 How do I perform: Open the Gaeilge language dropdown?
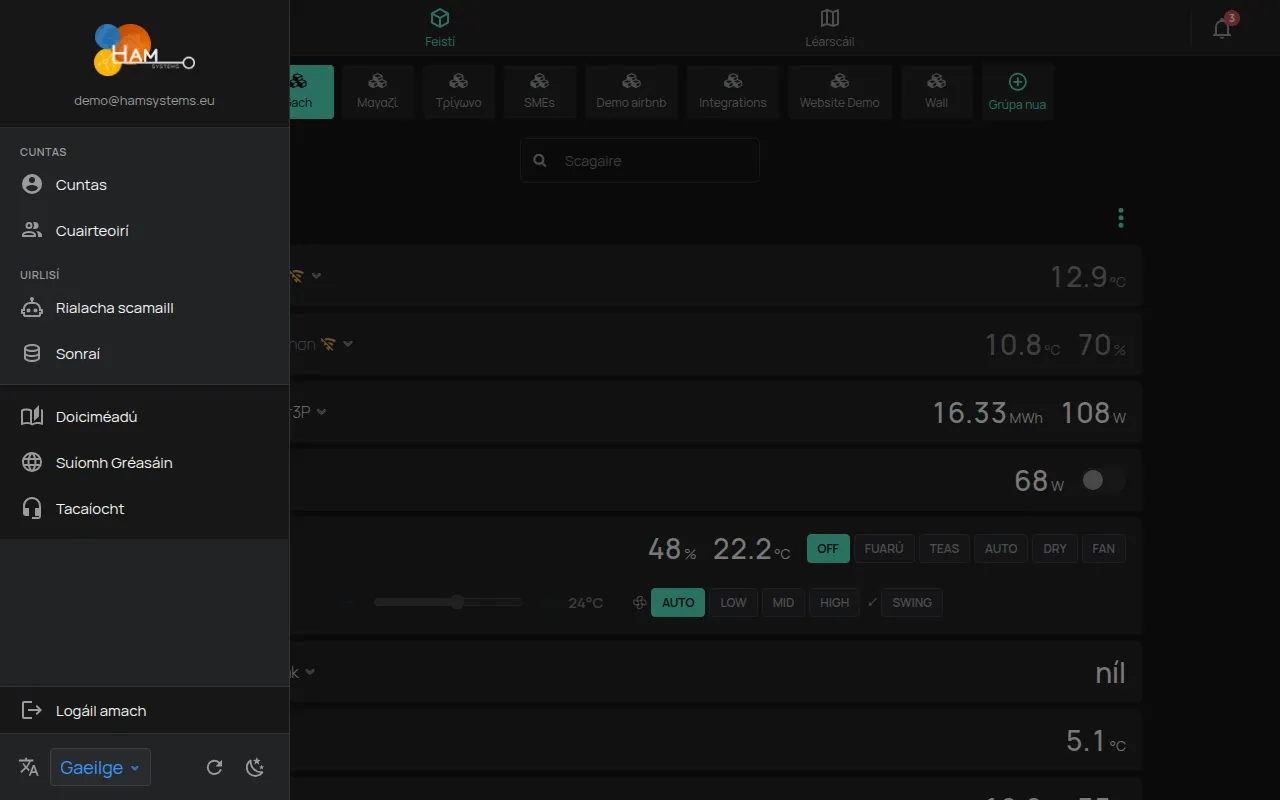tap(100, 767)
